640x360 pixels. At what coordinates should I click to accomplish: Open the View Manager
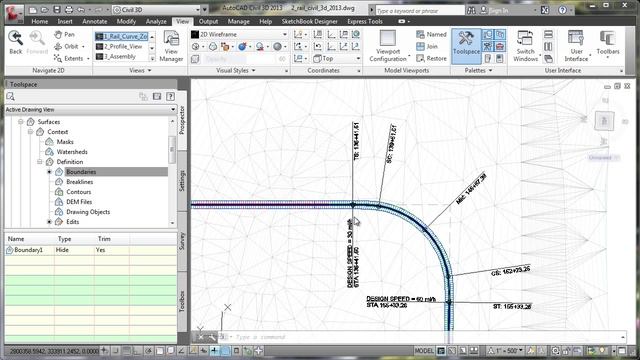pyautogui.click(x=171, y=46)
